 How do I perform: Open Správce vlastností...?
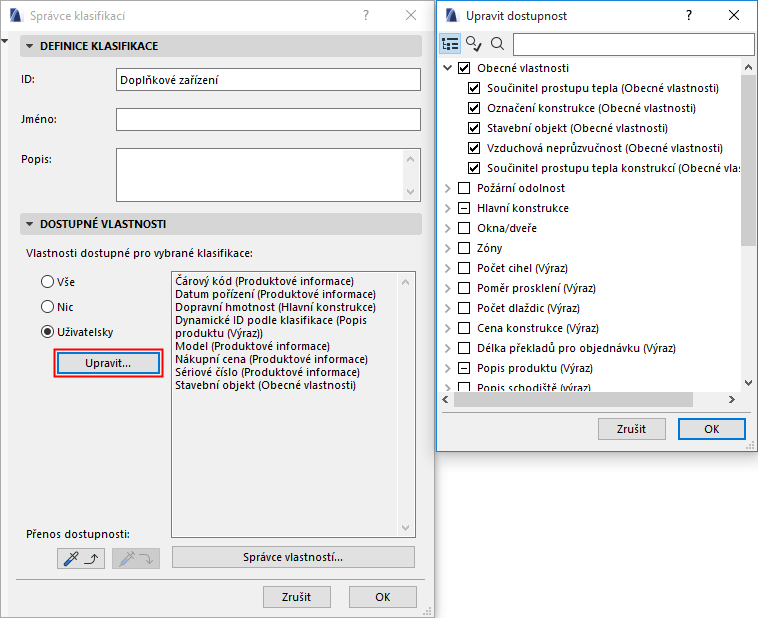coord(293,557)
